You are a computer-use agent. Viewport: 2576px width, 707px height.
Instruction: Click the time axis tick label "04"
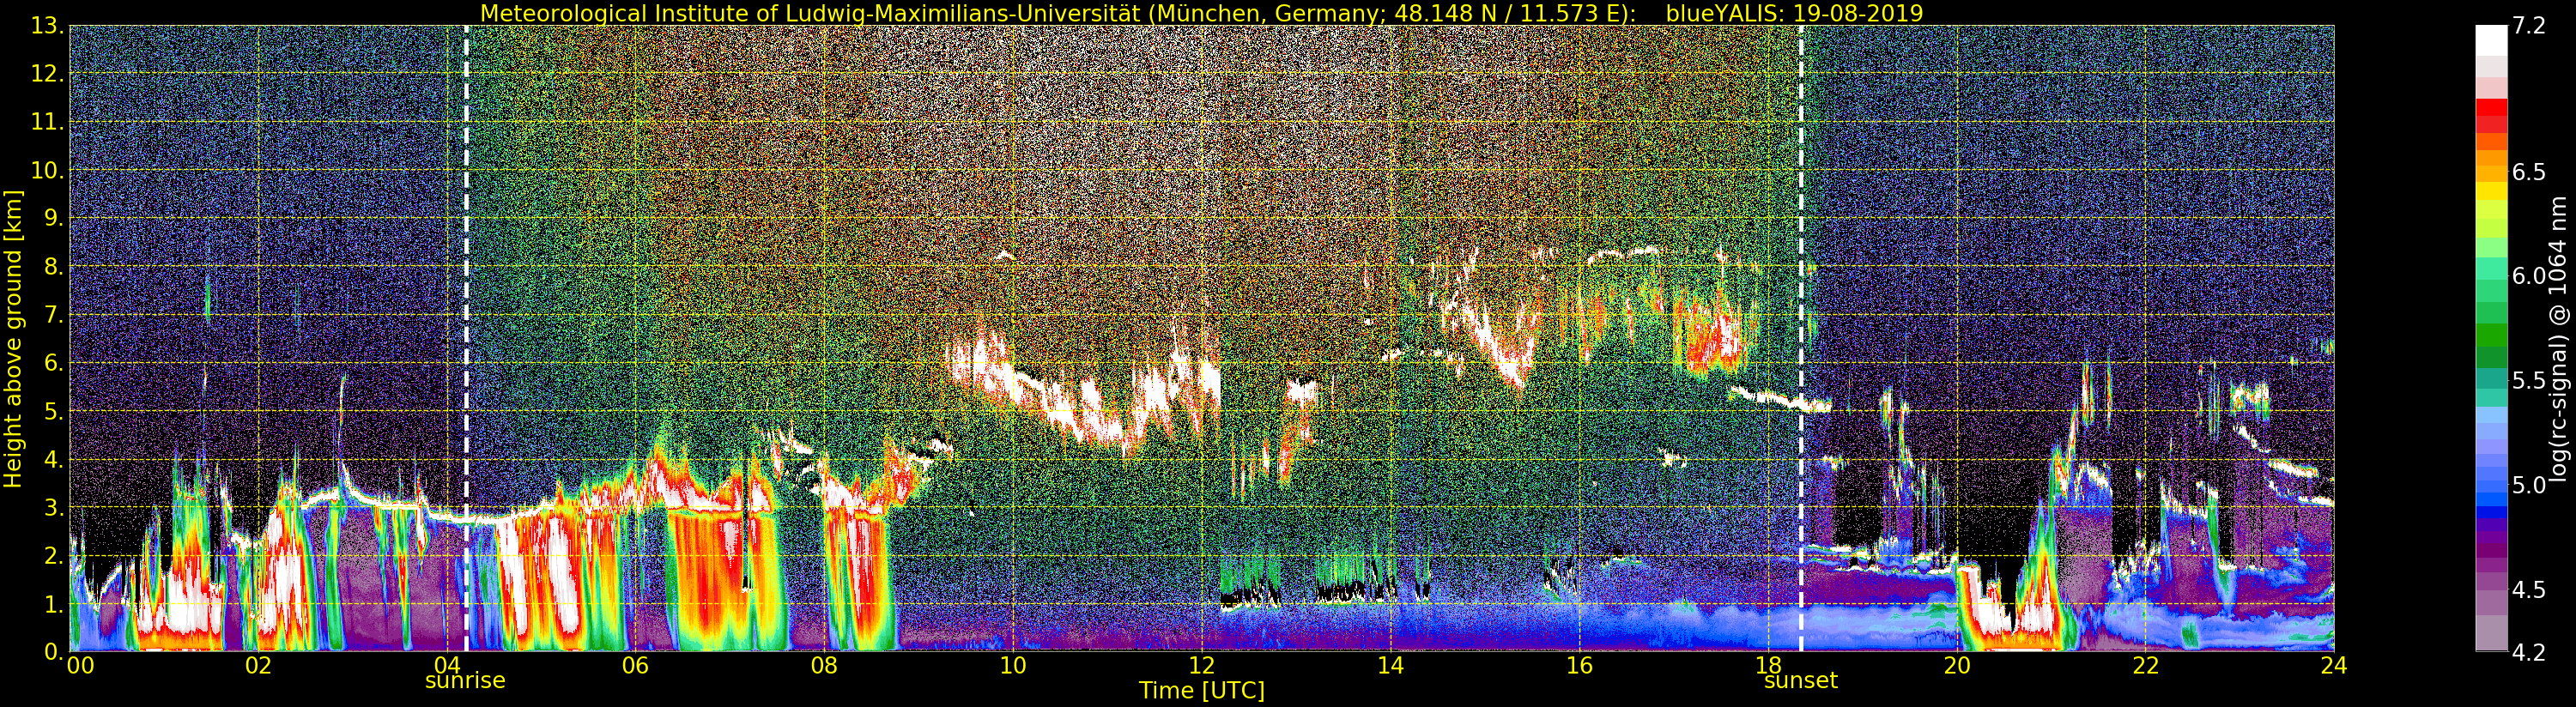[446, 666]
